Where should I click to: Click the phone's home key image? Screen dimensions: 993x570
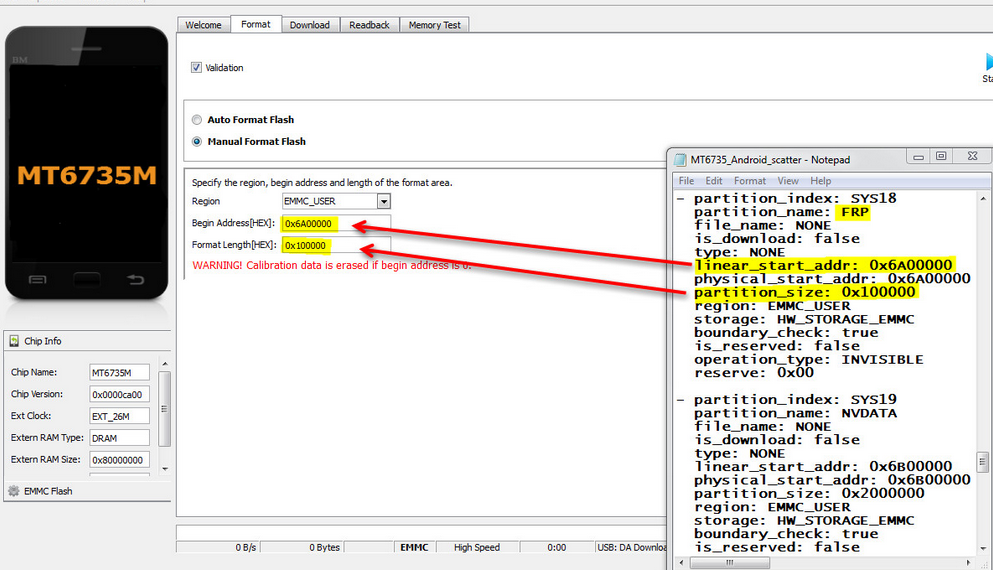coord(87,279)
